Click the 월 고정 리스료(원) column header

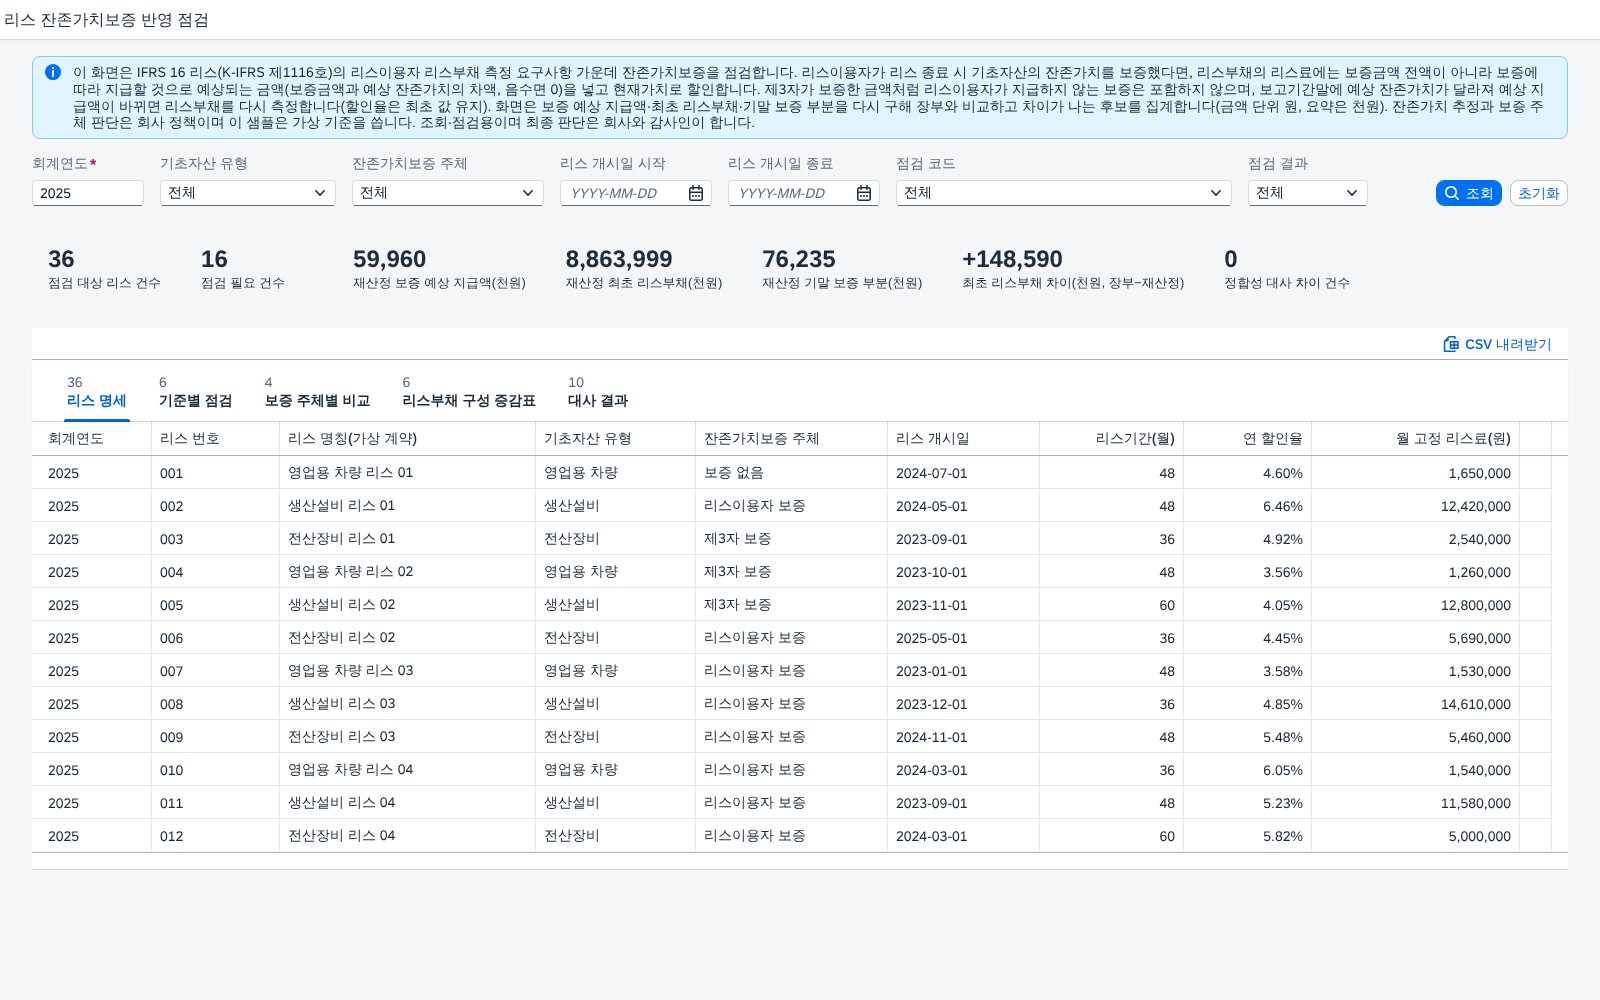[x=1416, y=438]
